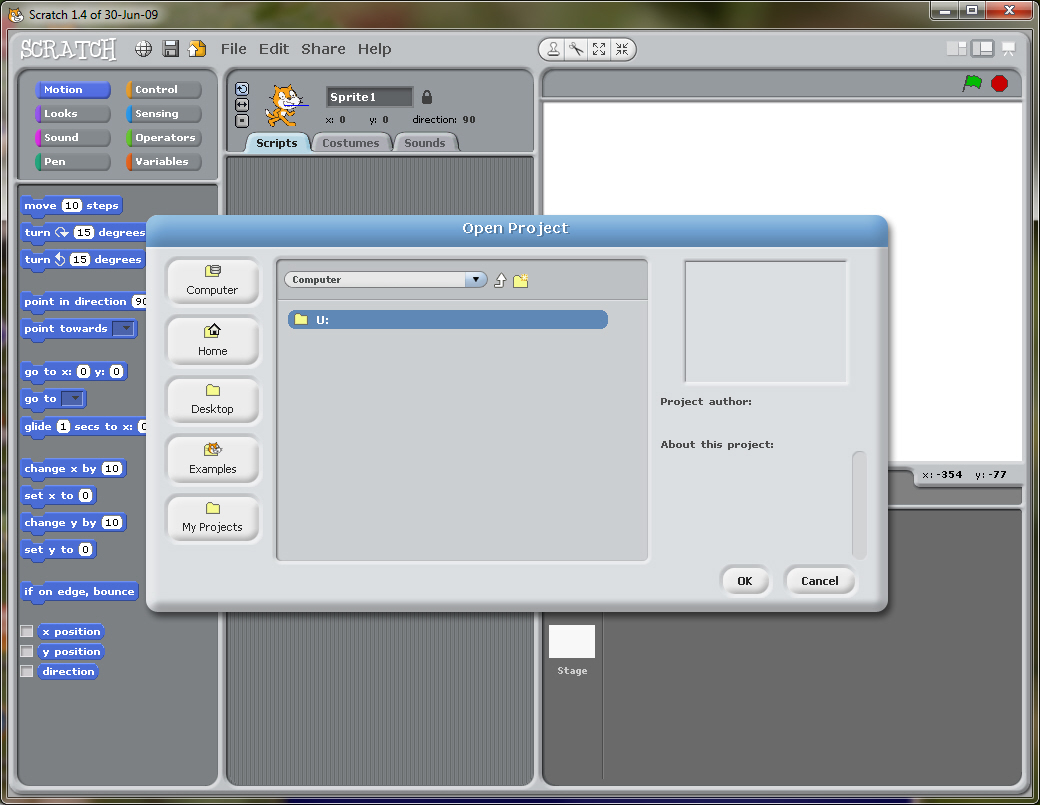Check the x position reporter checkbox
1040x805 pixels.
tap(27, 631)
